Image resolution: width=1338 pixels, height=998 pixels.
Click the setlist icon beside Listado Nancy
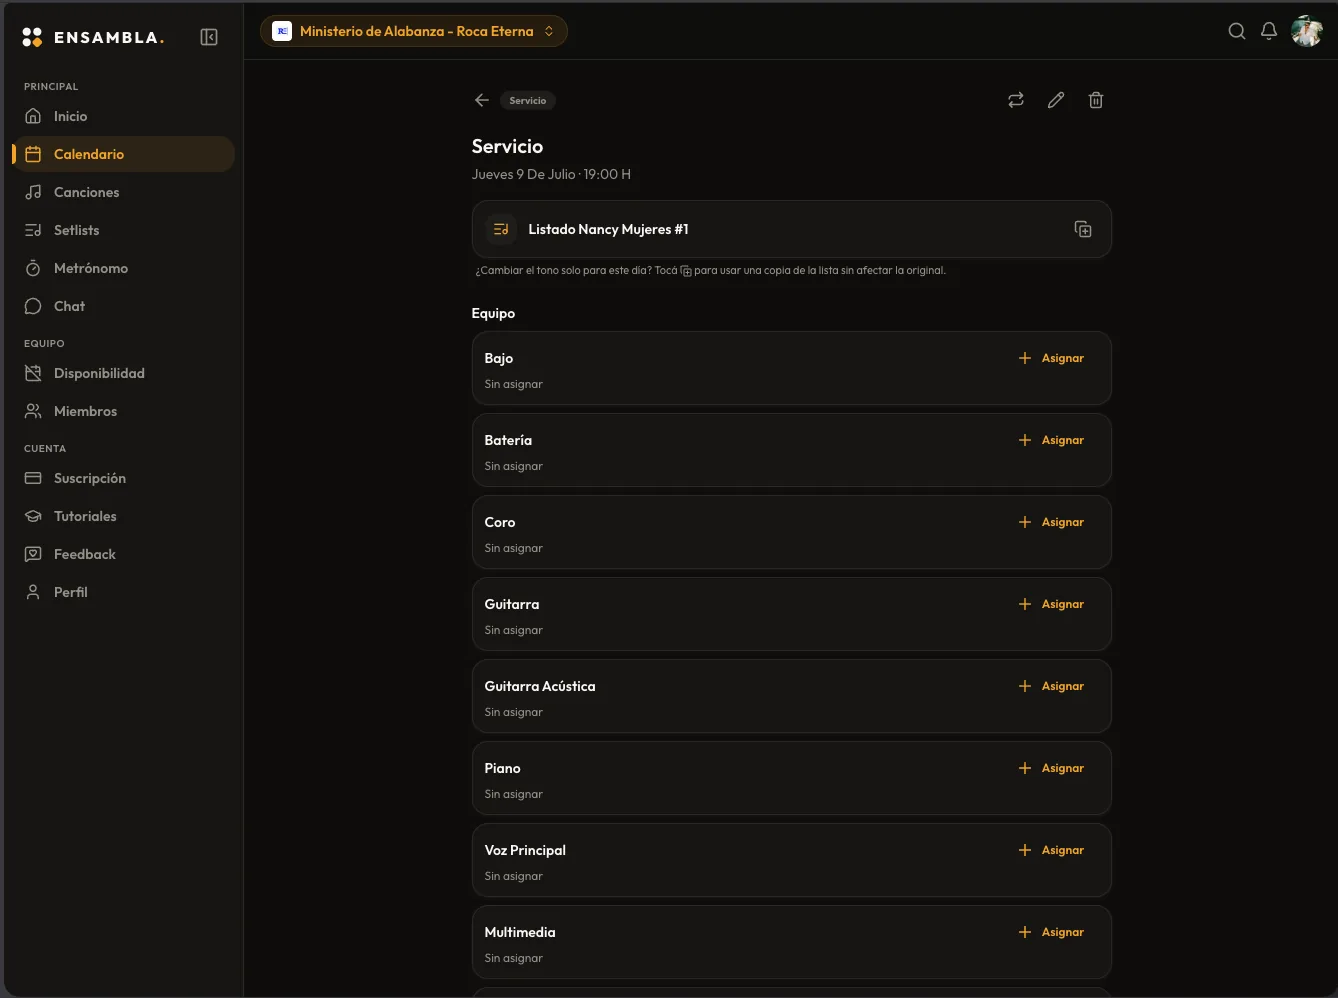point(501,229)
